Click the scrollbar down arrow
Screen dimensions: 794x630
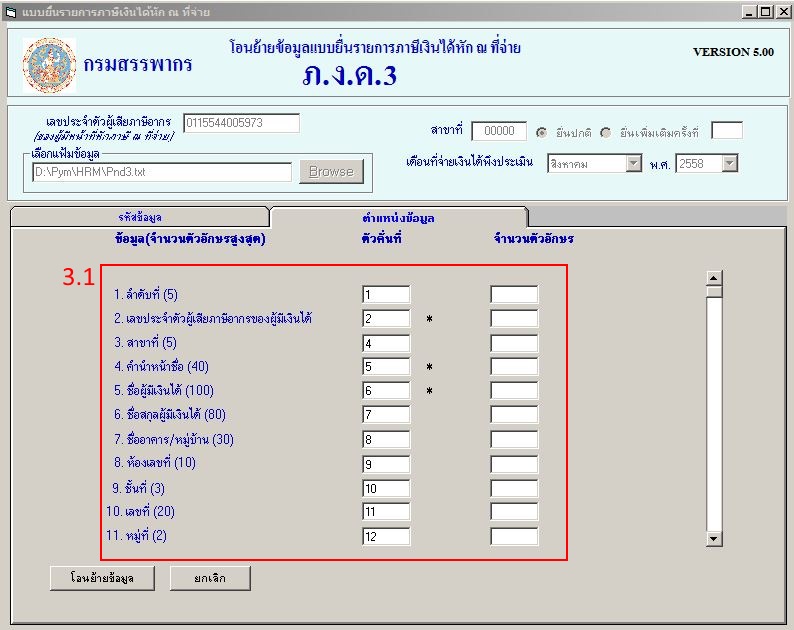tap(714, 539)
